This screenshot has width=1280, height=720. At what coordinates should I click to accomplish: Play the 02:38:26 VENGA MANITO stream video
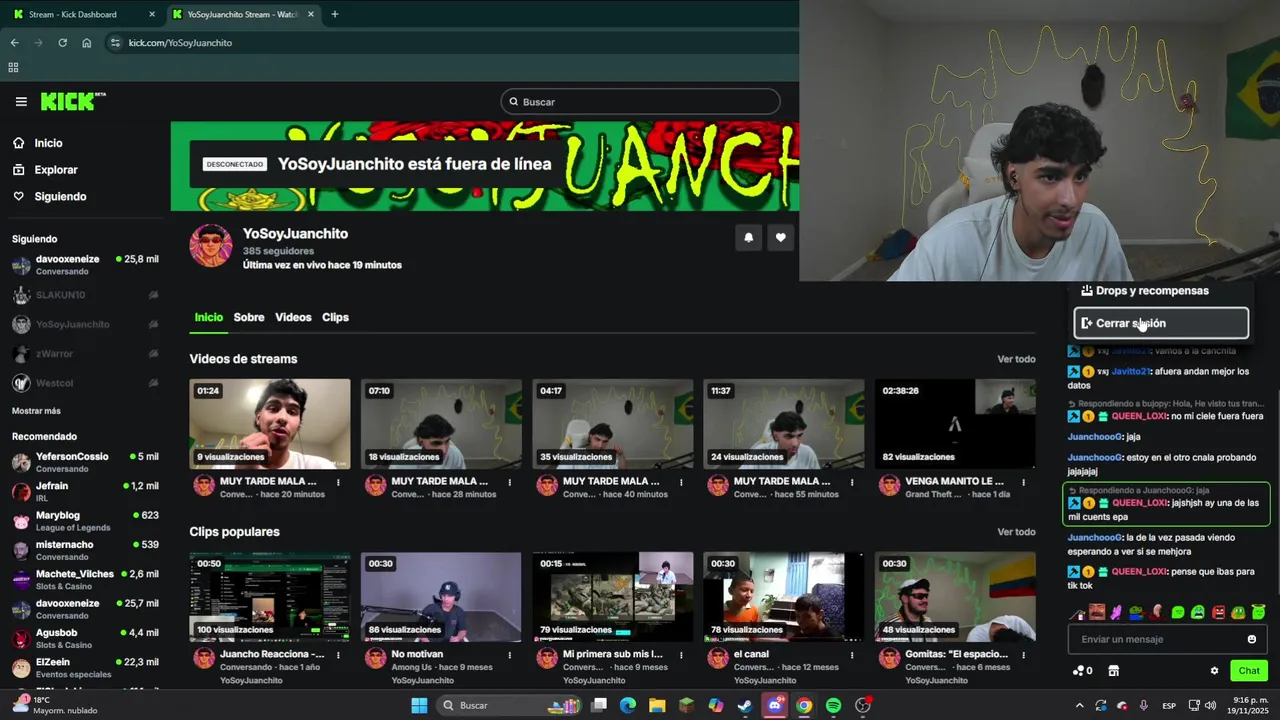click(955, 424)
